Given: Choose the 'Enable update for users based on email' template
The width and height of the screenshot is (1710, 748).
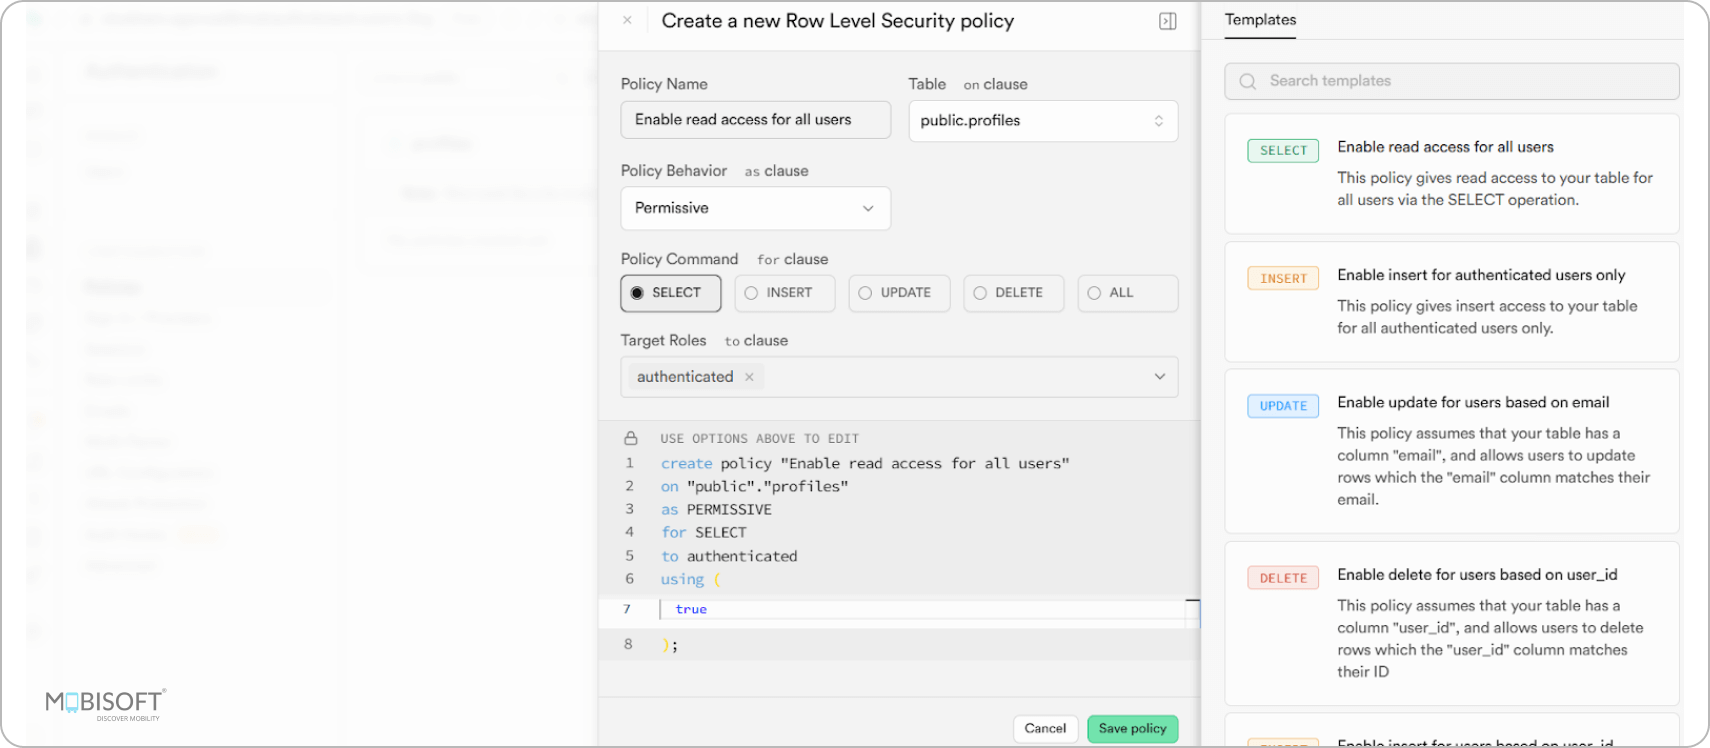Looking at the screenshot, I should [1451, 451].
